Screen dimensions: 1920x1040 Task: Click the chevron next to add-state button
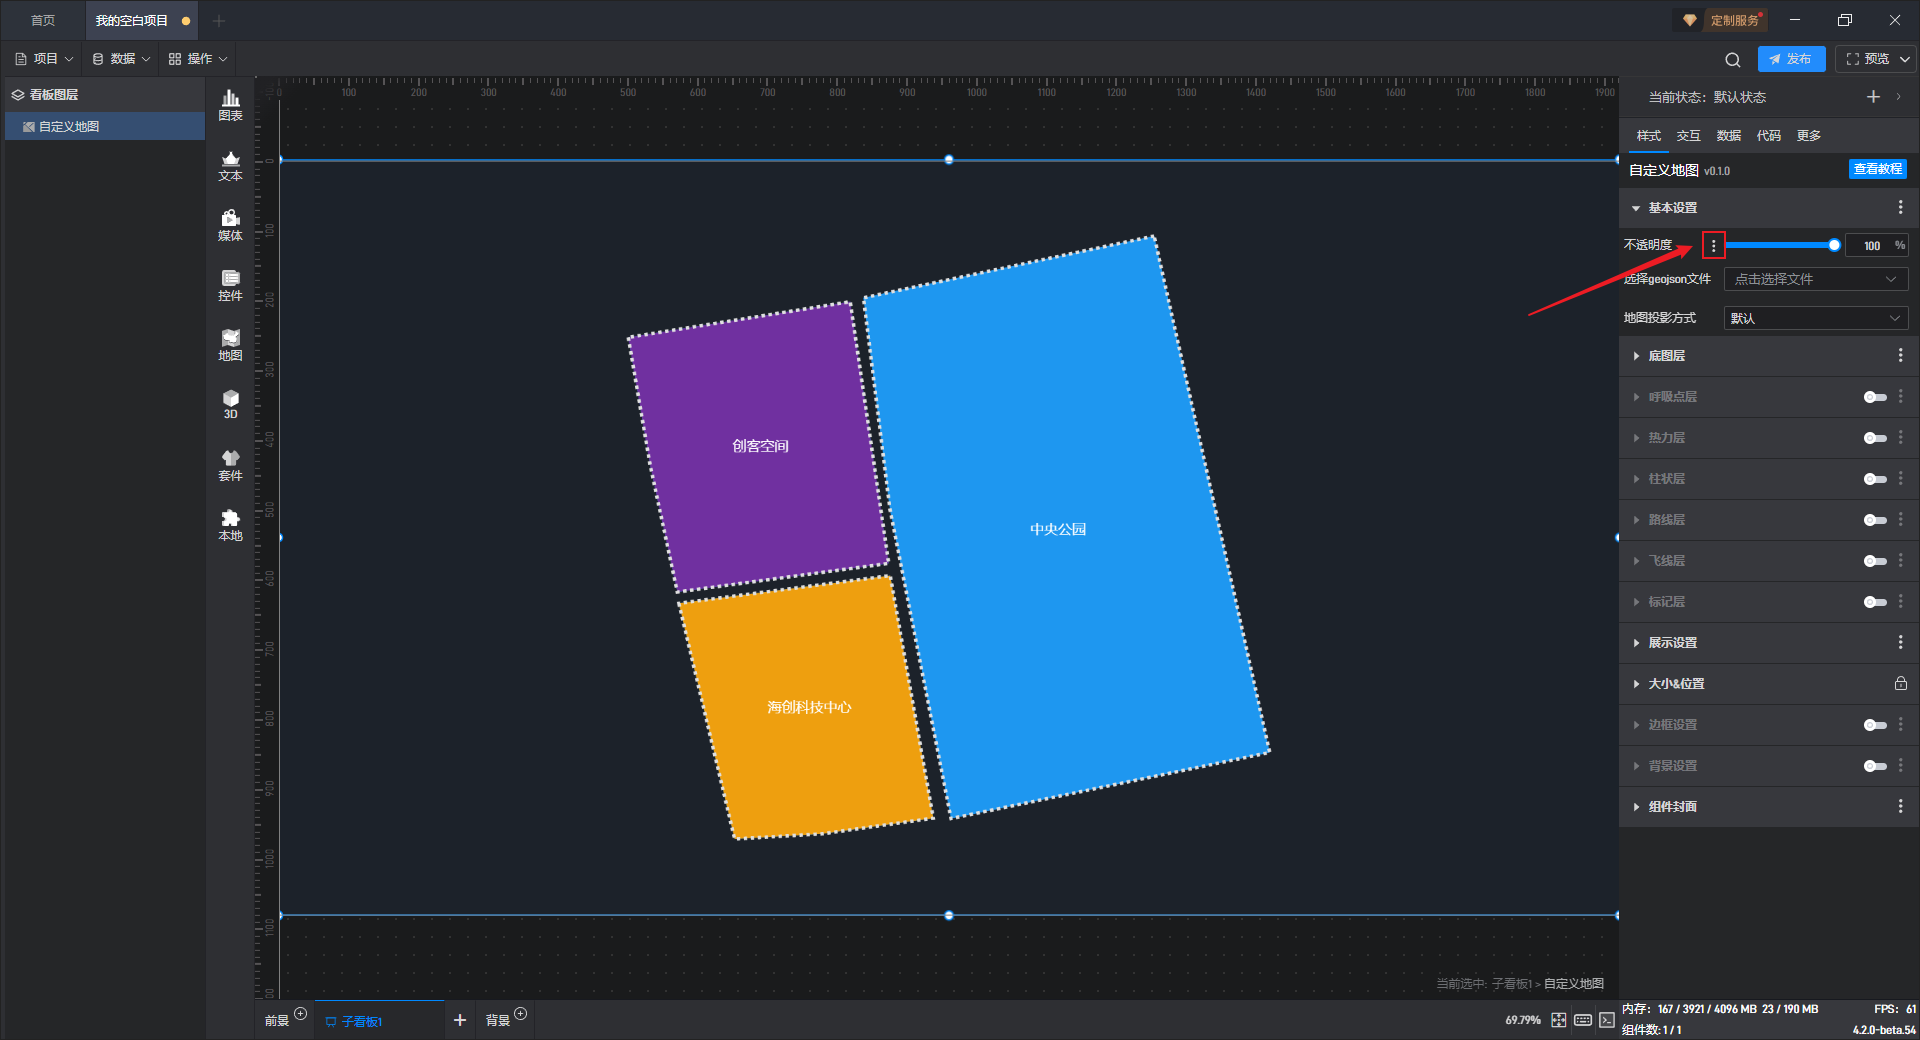pos(1898,97)
